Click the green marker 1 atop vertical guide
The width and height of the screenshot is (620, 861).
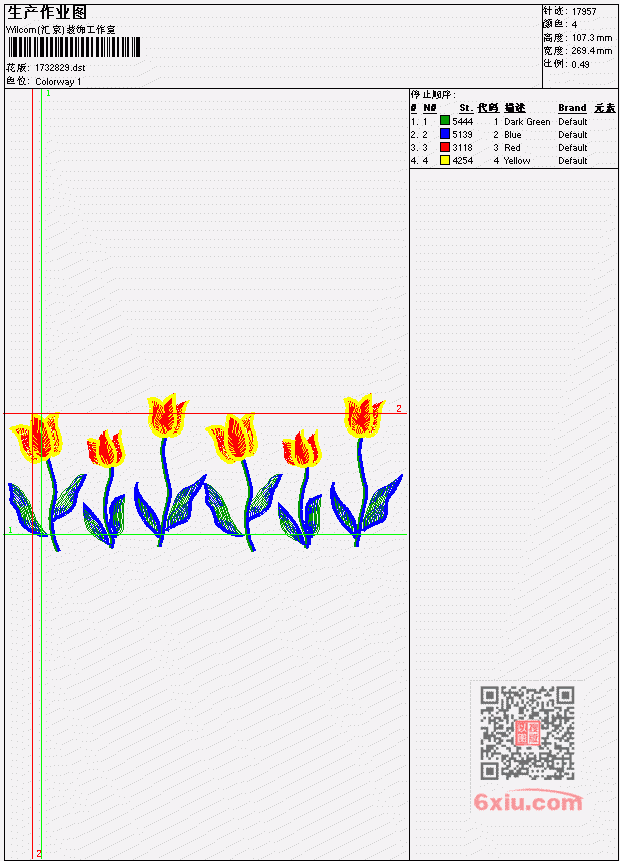pyautogui.click(x=48, y=94)
